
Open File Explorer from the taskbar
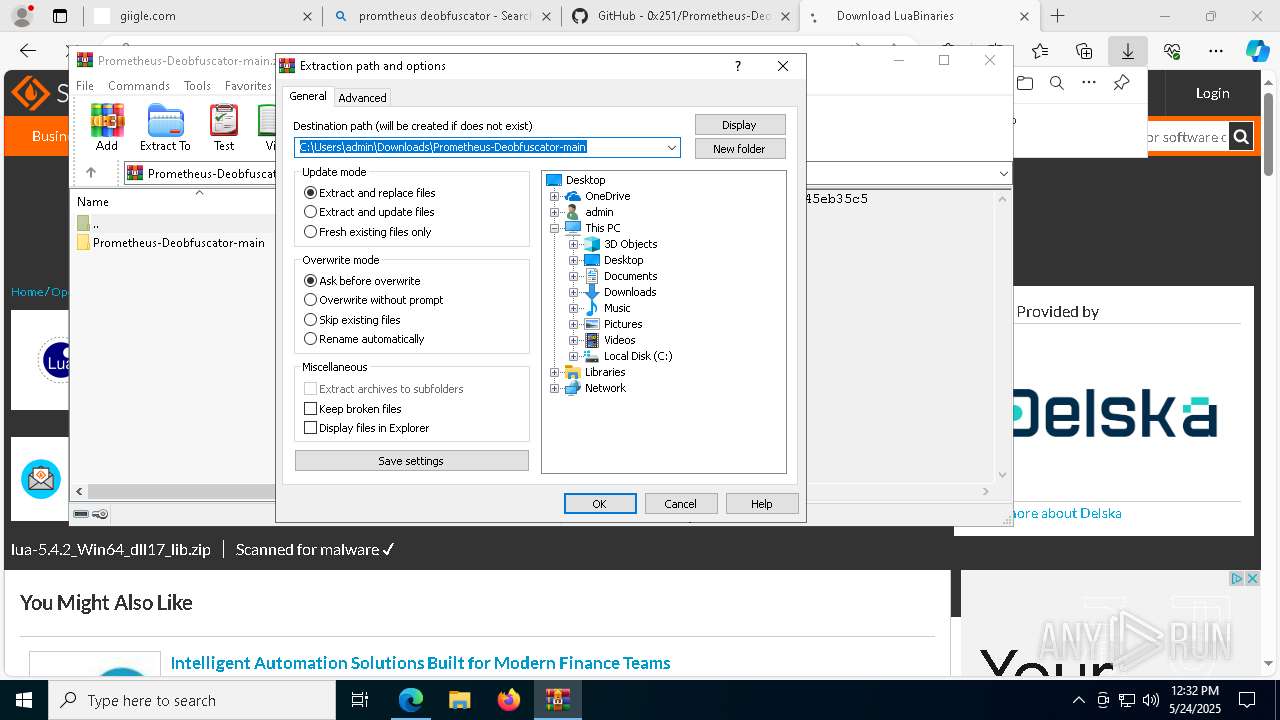(460, 700)
